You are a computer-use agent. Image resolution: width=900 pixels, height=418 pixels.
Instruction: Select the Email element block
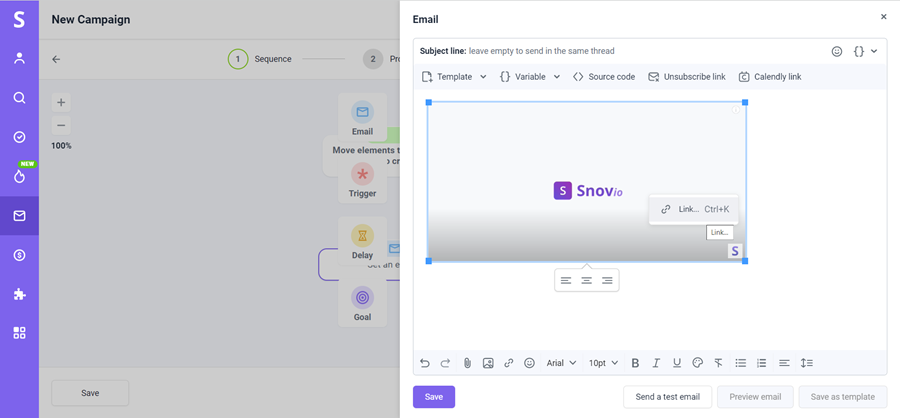click(362, 118)
